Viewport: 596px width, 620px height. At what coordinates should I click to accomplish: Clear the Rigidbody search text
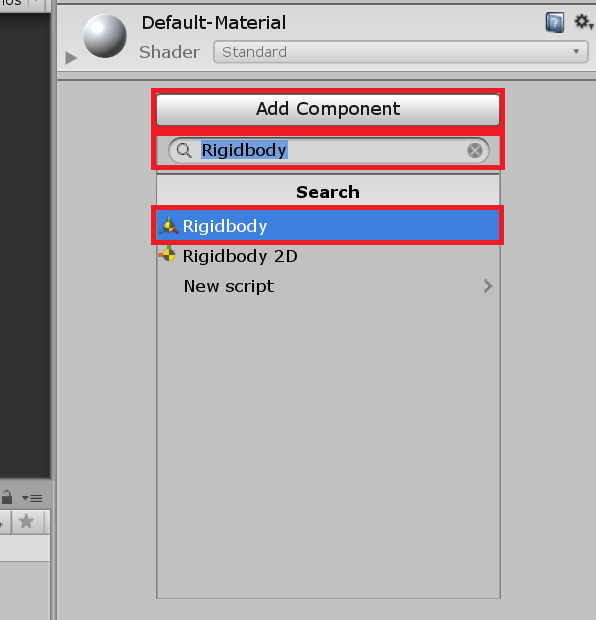click(x=475, y=150)
